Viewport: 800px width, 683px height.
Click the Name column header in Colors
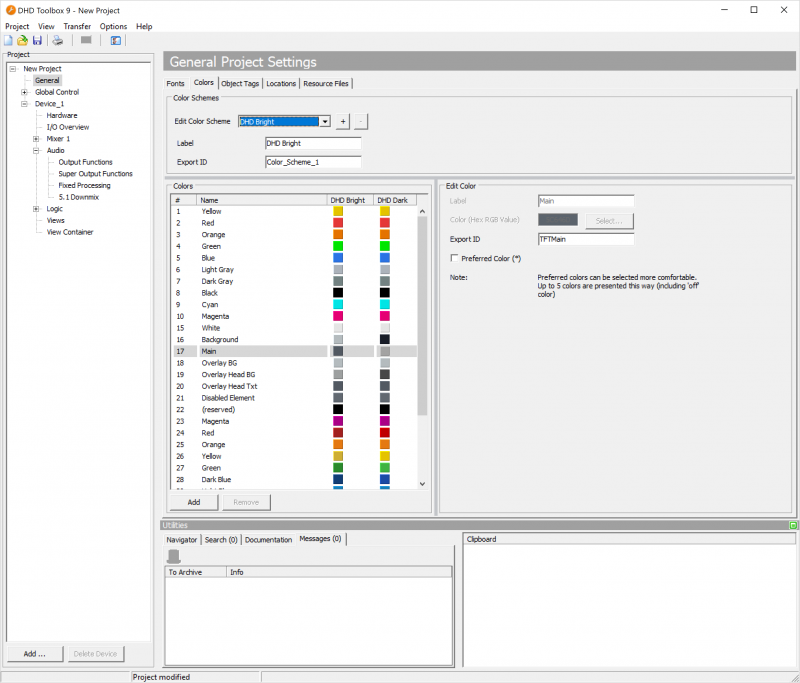(262, 200)
